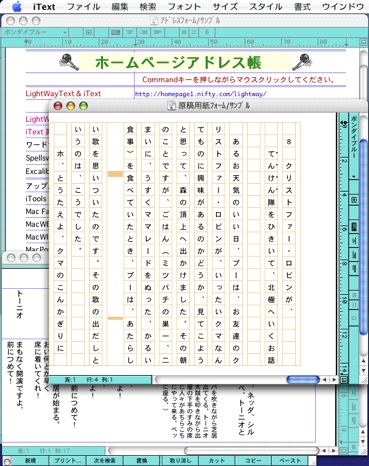Screen dimensions: 369x466
Task: Click ruler toggle icon at right end of horizontal ruler
Action: point(363,42)
